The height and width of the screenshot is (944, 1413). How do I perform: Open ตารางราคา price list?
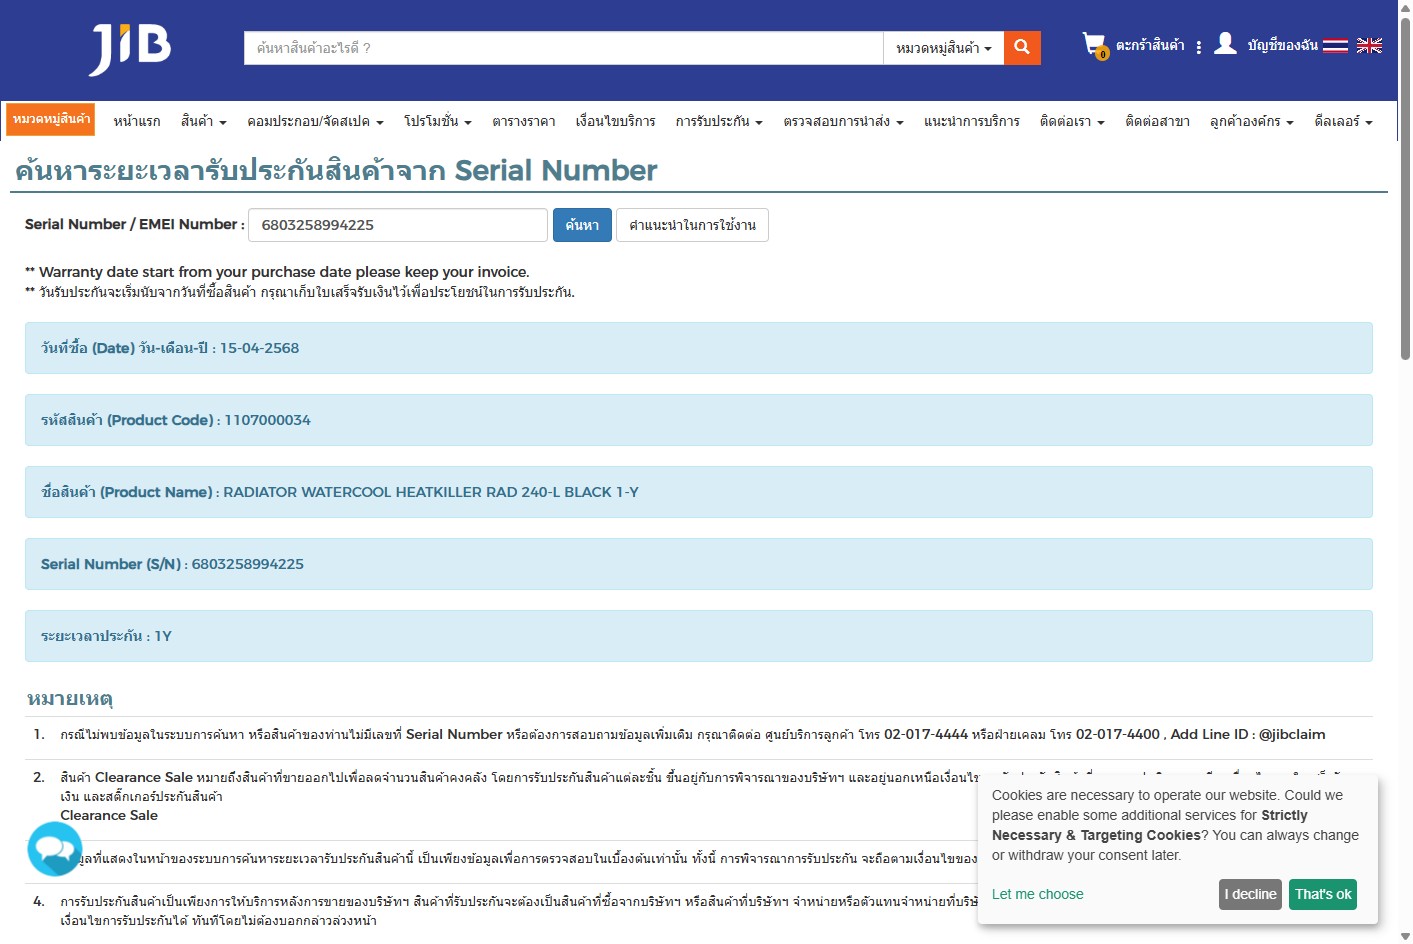coord(523,121)
